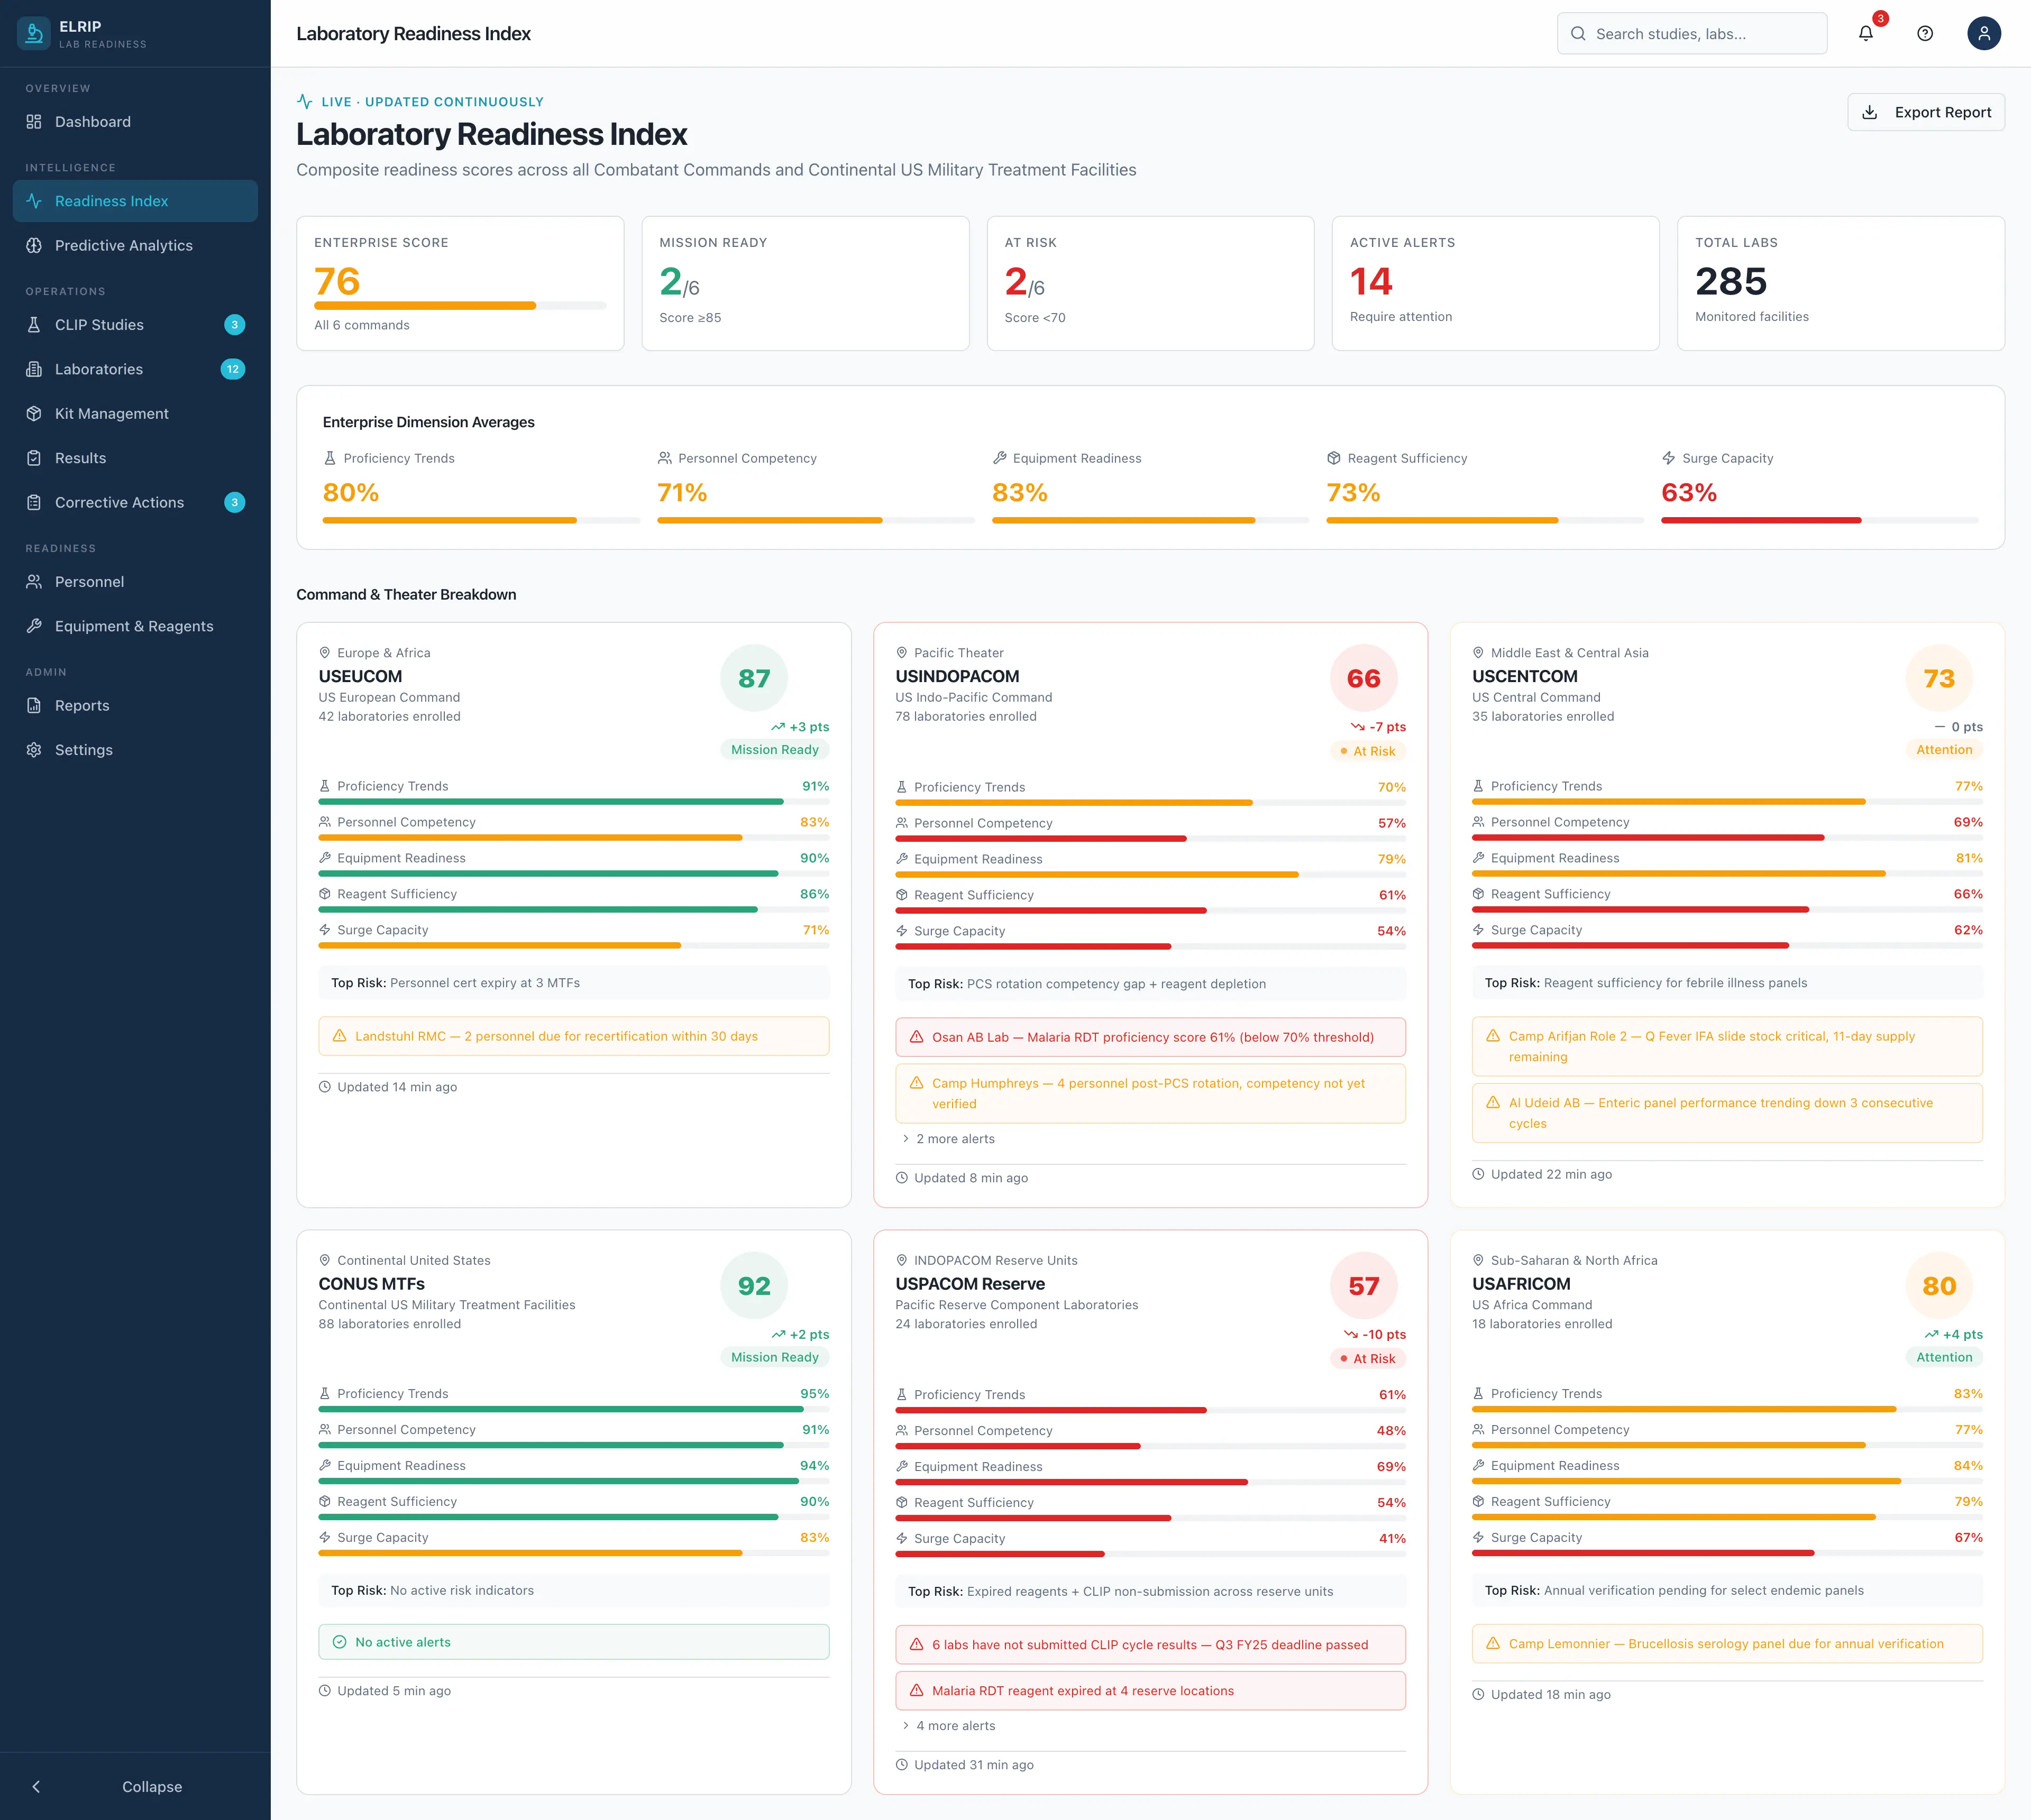Click the Corrective Actions icon in sidebar
The height and width of the screenshot is (1820, 2031).
coord(33,502)
